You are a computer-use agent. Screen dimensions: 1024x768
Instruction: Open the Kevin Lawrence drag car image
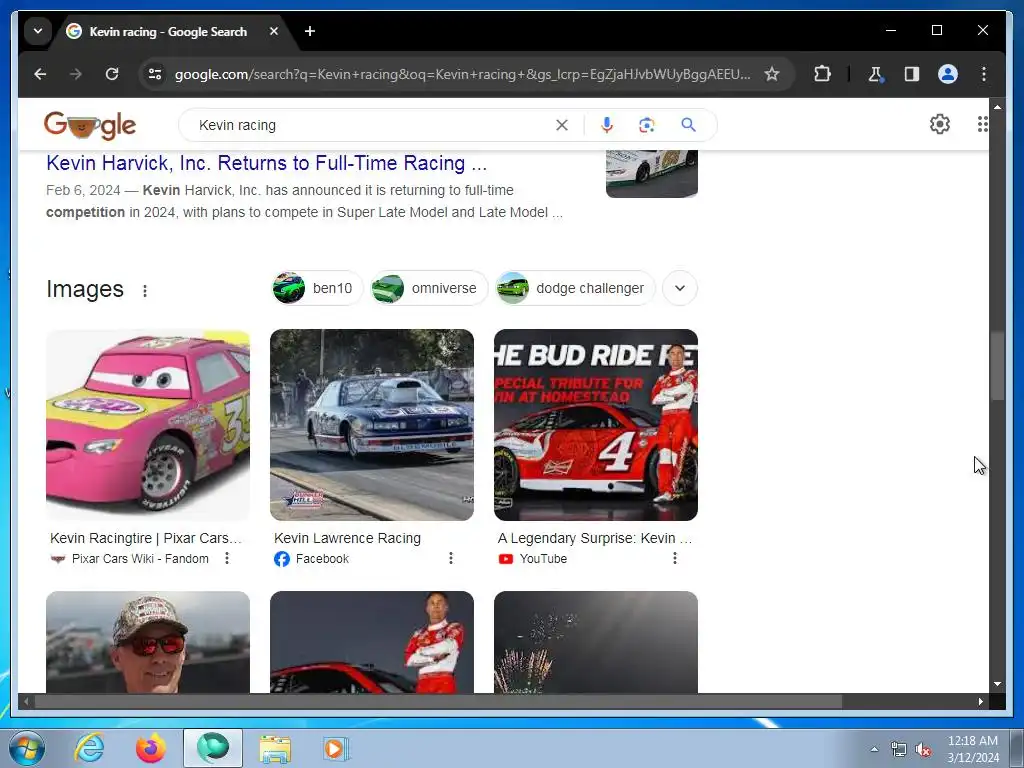tap(372, 425)
